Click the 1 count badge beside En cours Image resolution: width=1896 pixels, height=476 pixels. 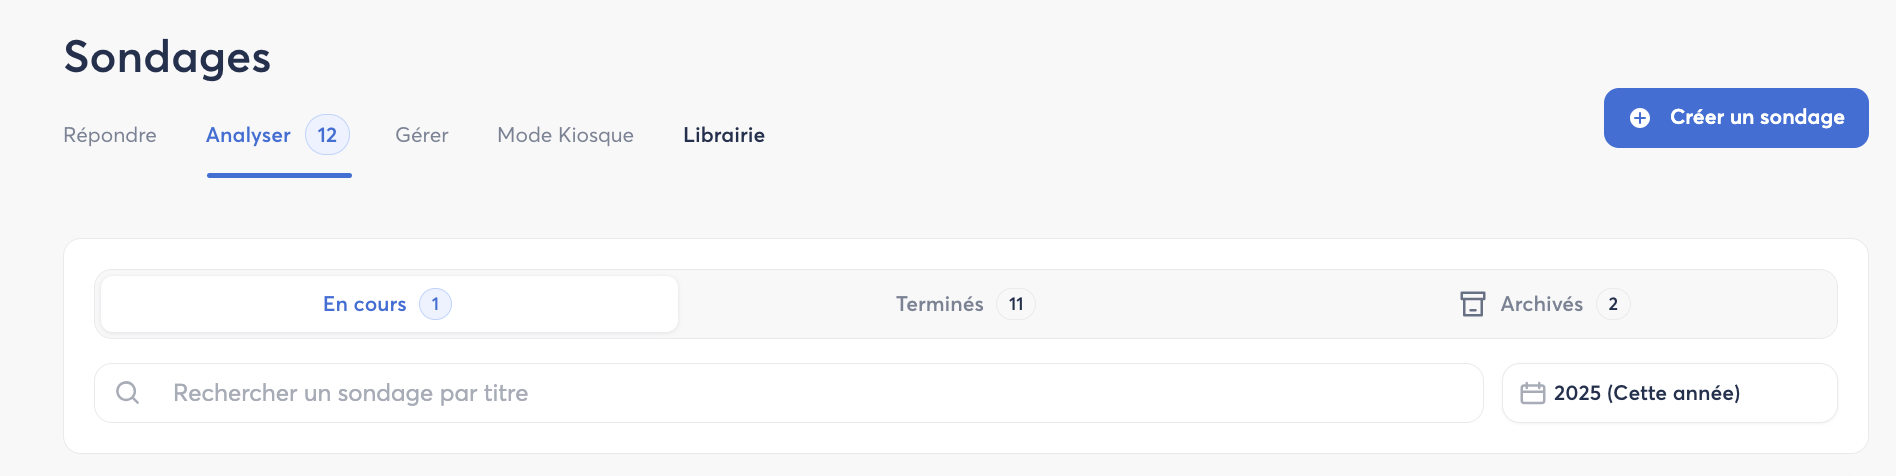(435, 304)
